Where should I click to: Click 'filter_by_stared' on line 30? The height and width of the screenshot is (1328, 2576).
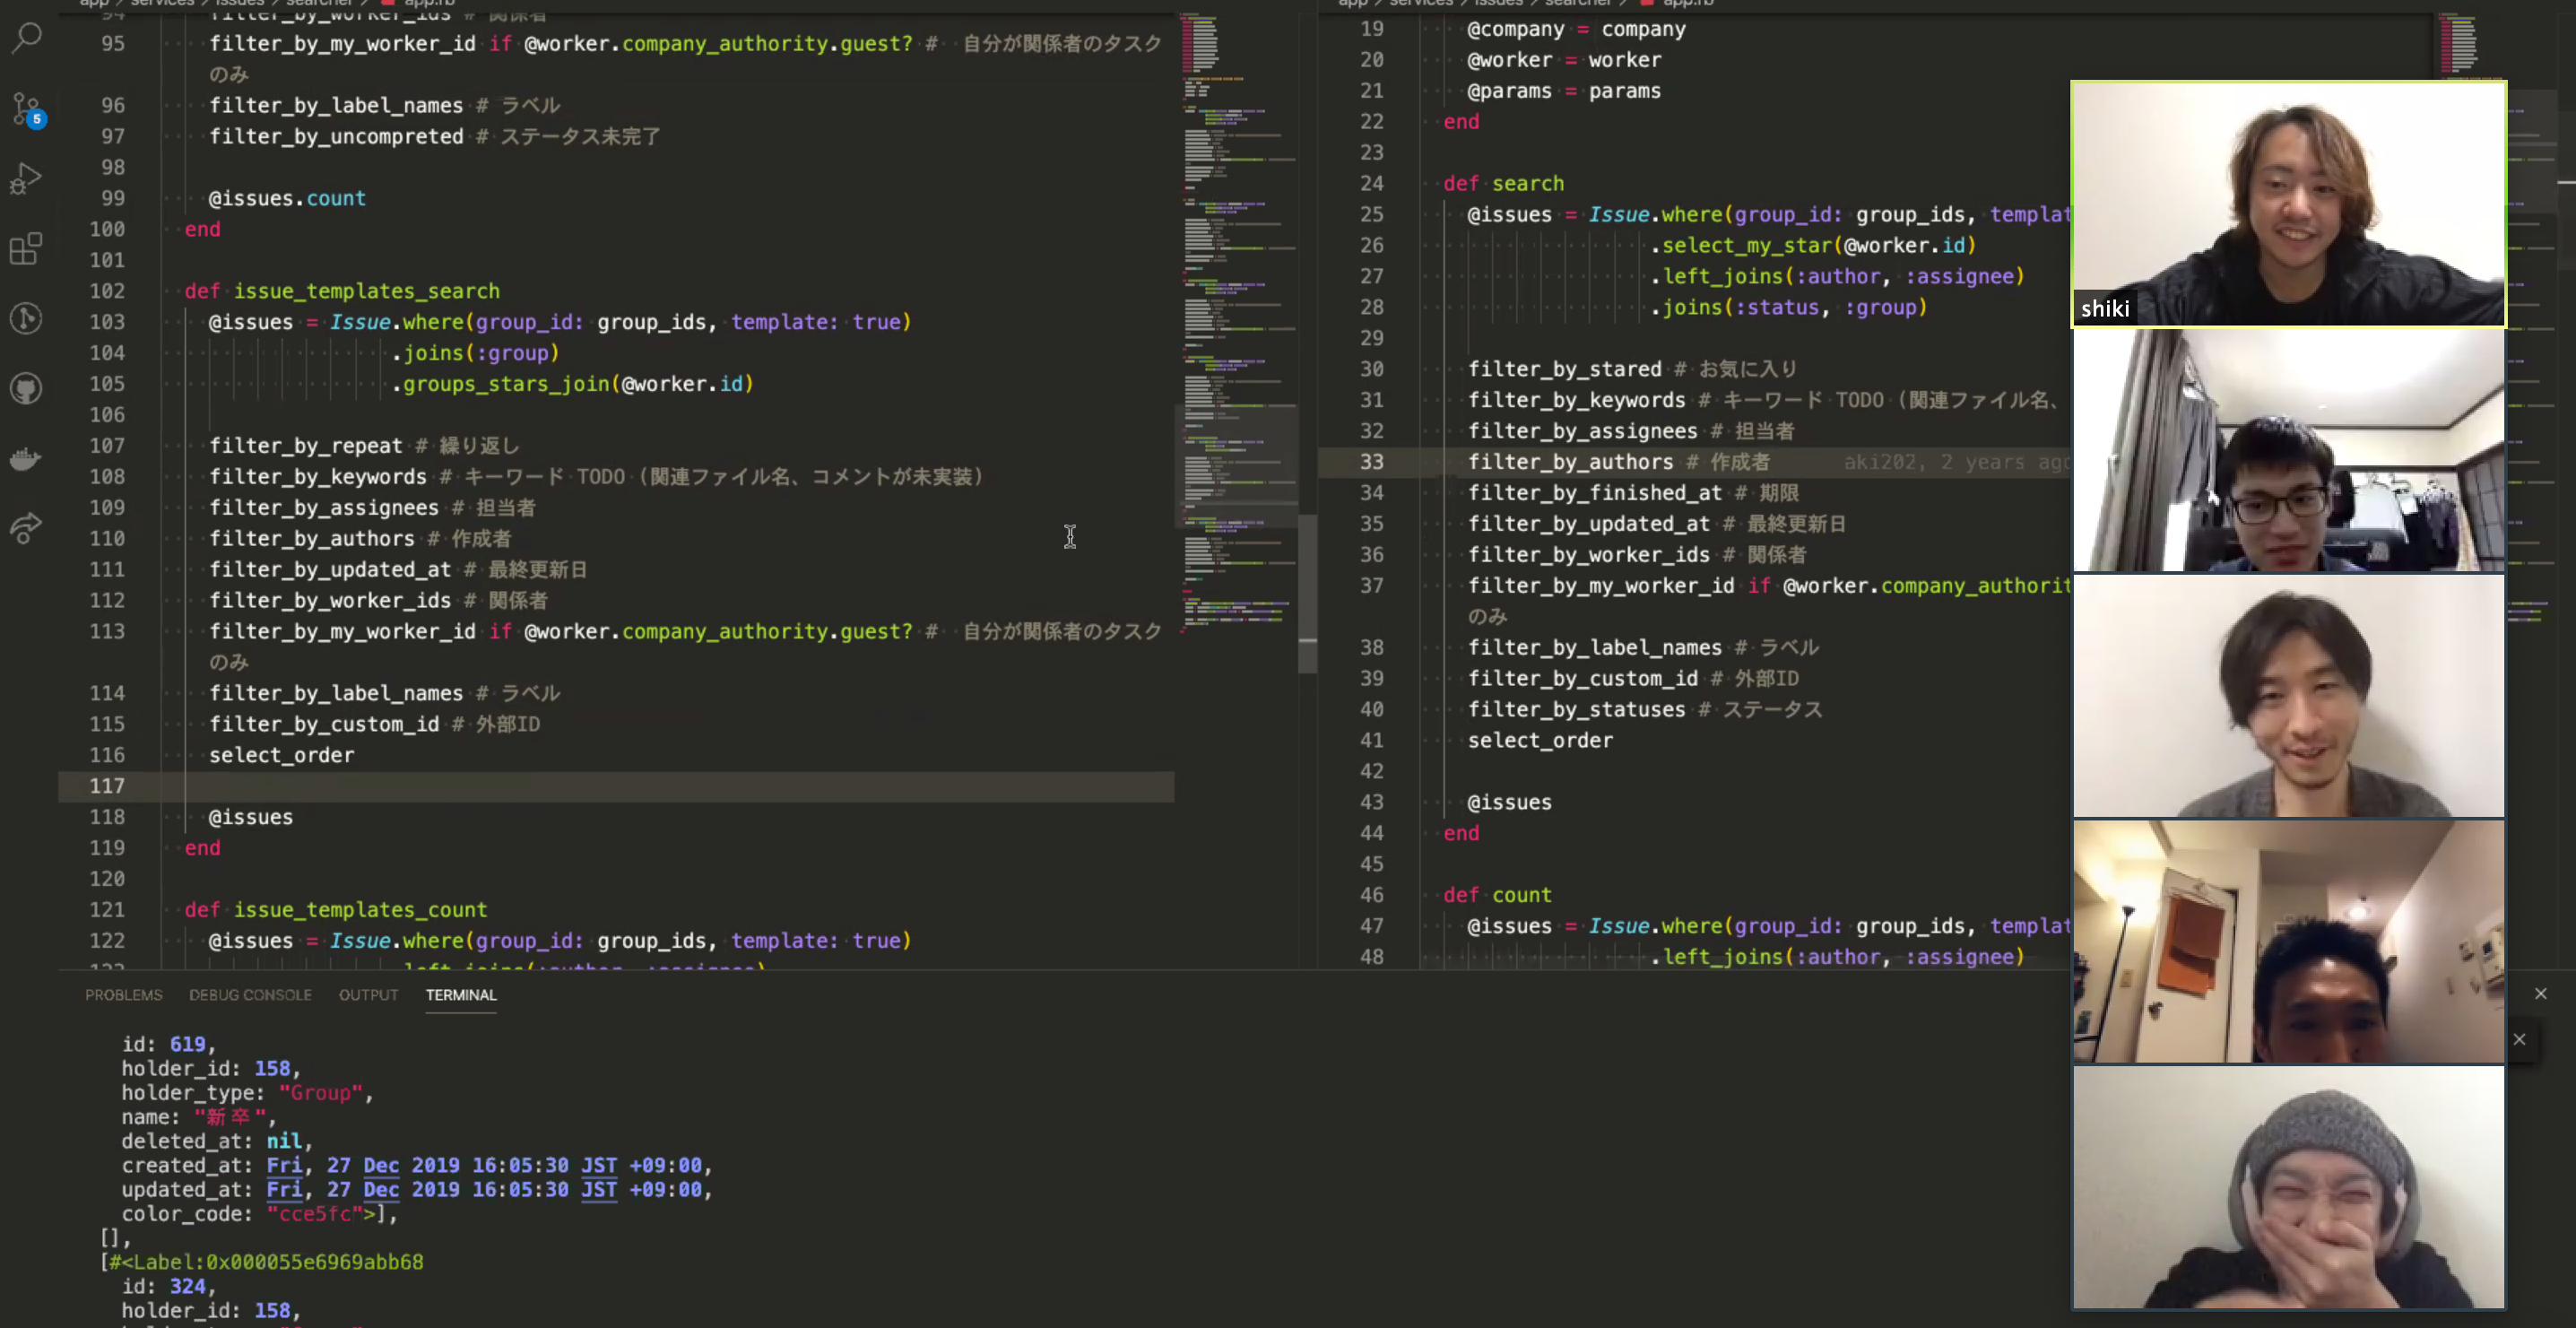click(1564, 369)
